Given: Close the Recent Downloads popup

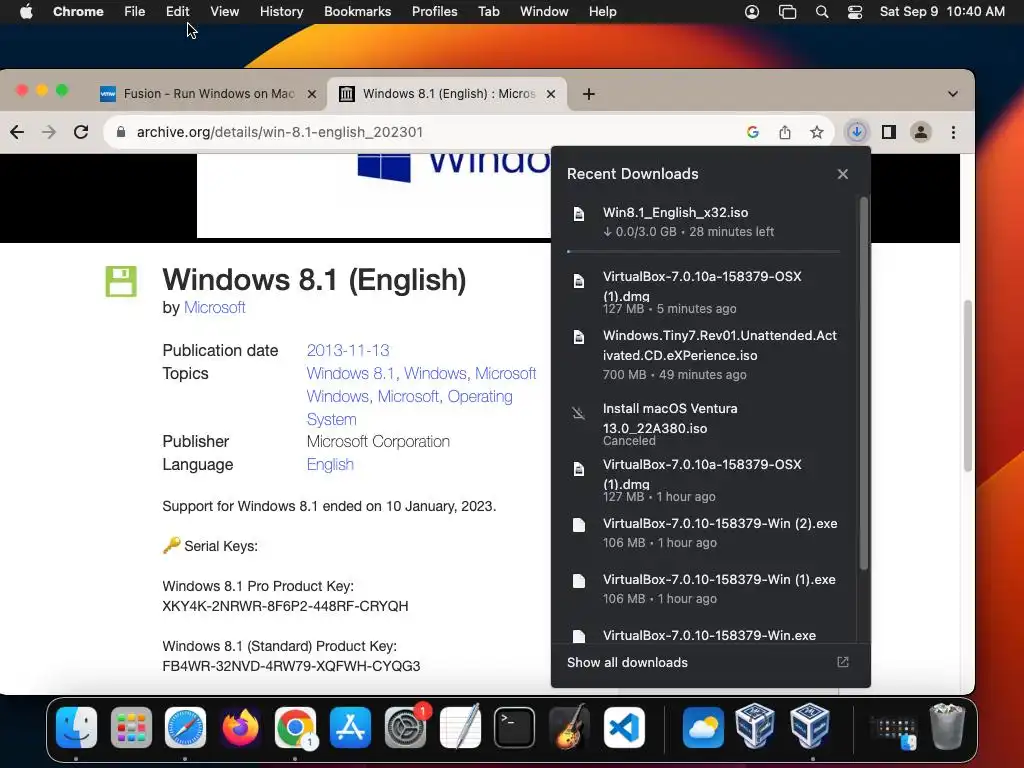Looking at the screenshot, I should (x=842, y=174).
